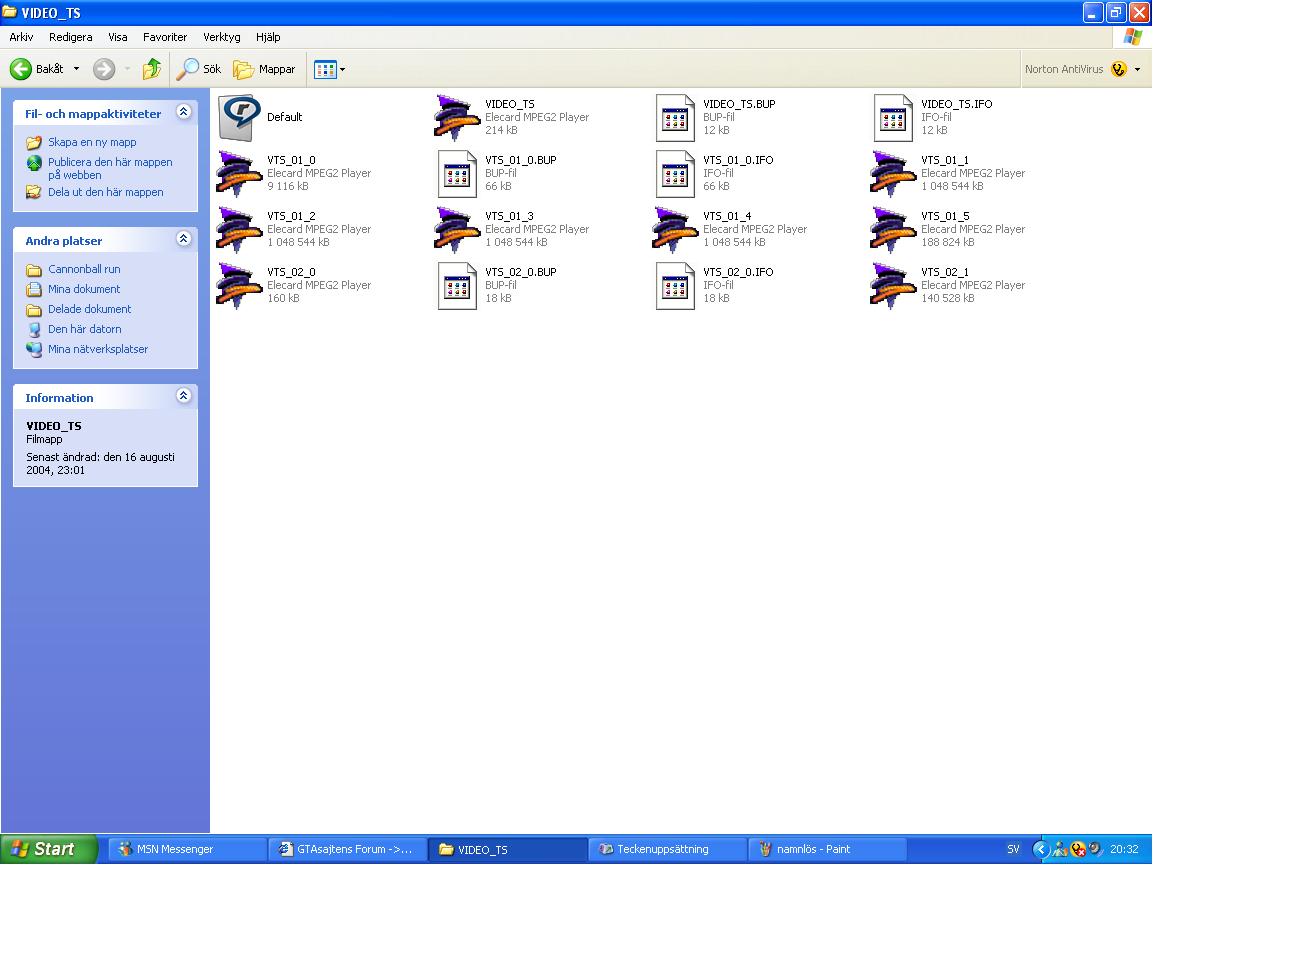Image resolution: width=1304 pixels, height=976 pixels.
Task: Expand hidden system tray icons arrow
Action: coord(1040,849)
